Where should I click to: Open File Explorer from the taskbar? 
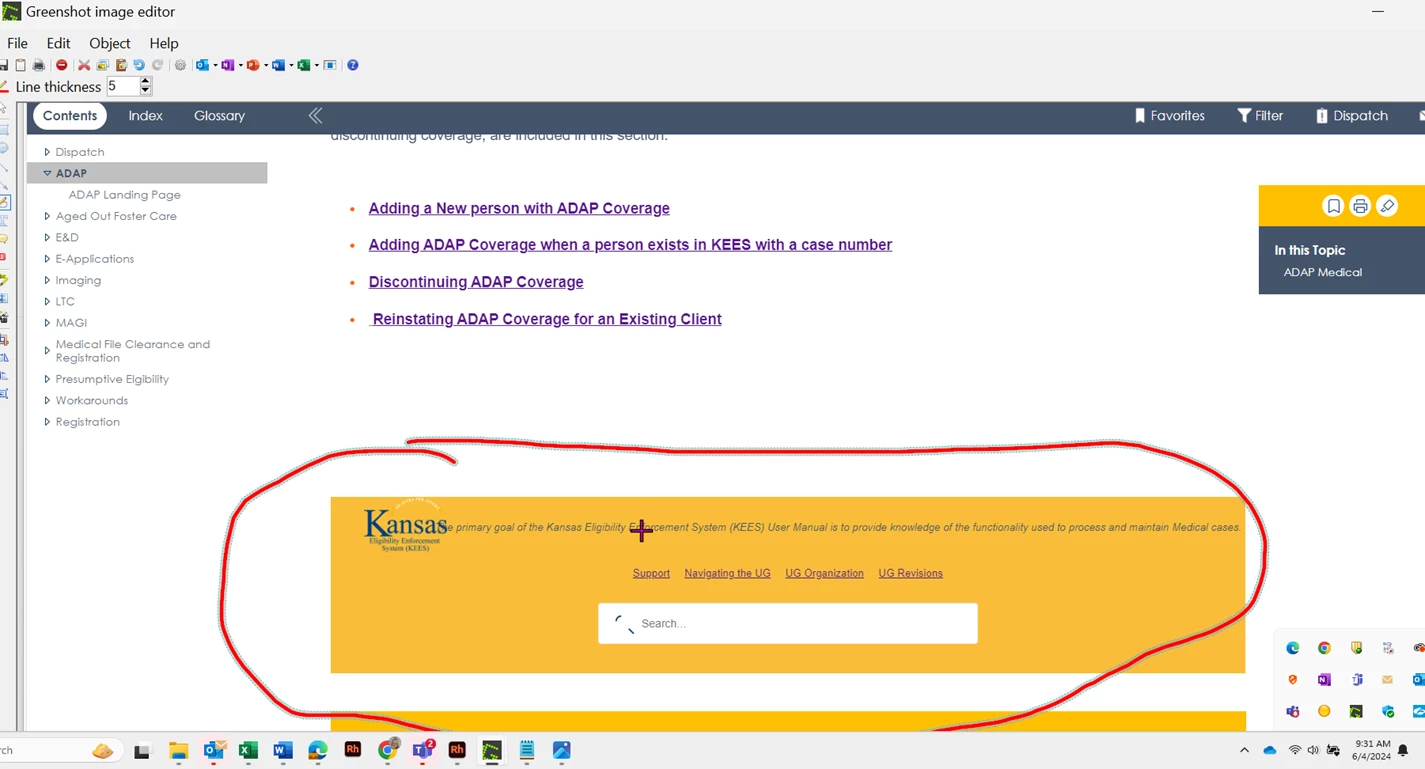(178, 750)
